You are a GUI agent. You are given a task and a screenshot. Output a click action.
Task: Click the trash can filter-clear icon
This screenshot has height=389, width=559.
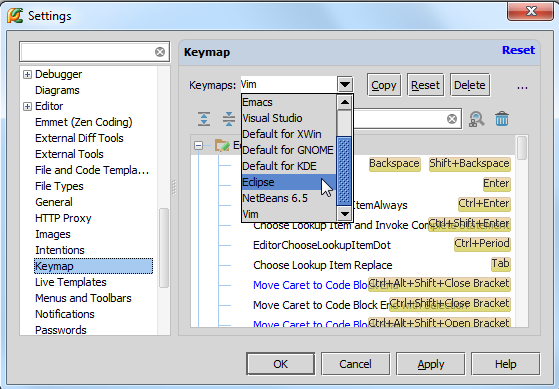coord(502,119)
